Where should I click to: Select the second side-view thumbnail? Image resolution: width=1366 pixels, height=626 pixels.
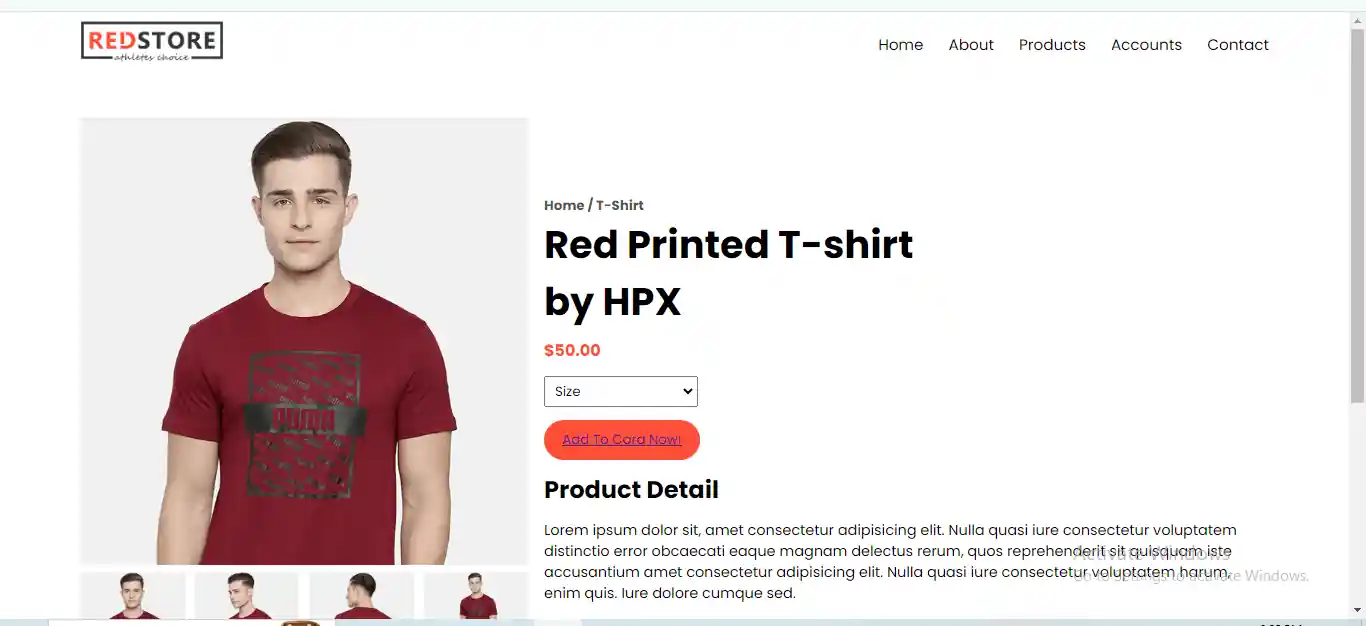click(247, 596)
